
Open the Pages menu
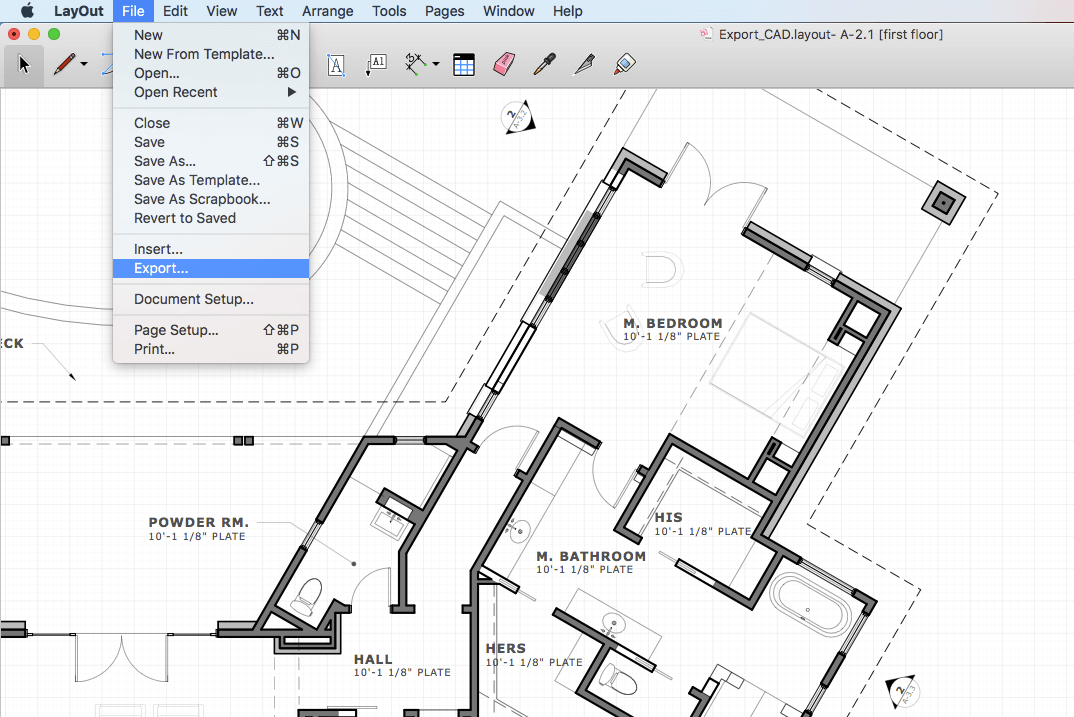click(445, 11)
